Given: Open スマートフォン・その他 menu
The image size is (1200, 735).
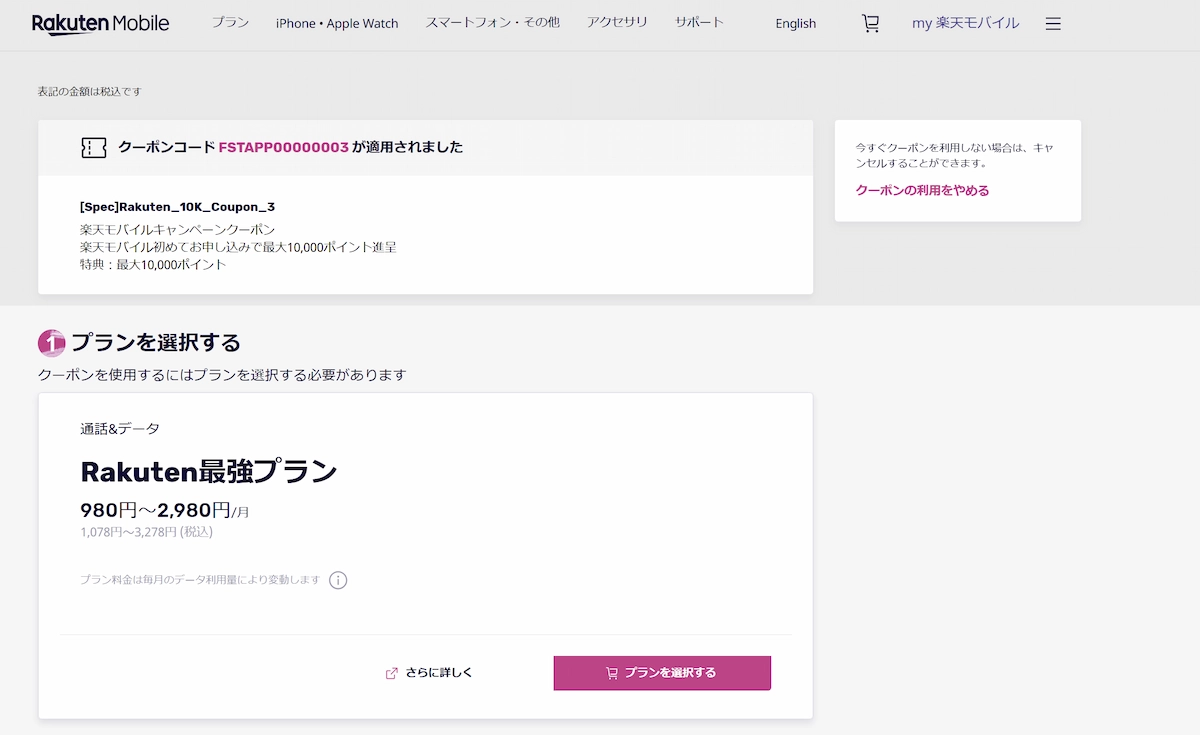Looking at the screenshot, I should tap(492, 23).
